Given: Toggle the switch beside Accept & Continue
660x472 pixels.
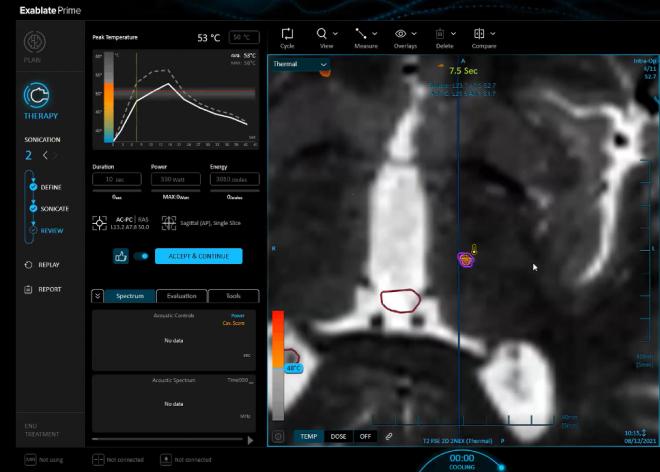Looking at the screenshot, I should pos(141,256).
